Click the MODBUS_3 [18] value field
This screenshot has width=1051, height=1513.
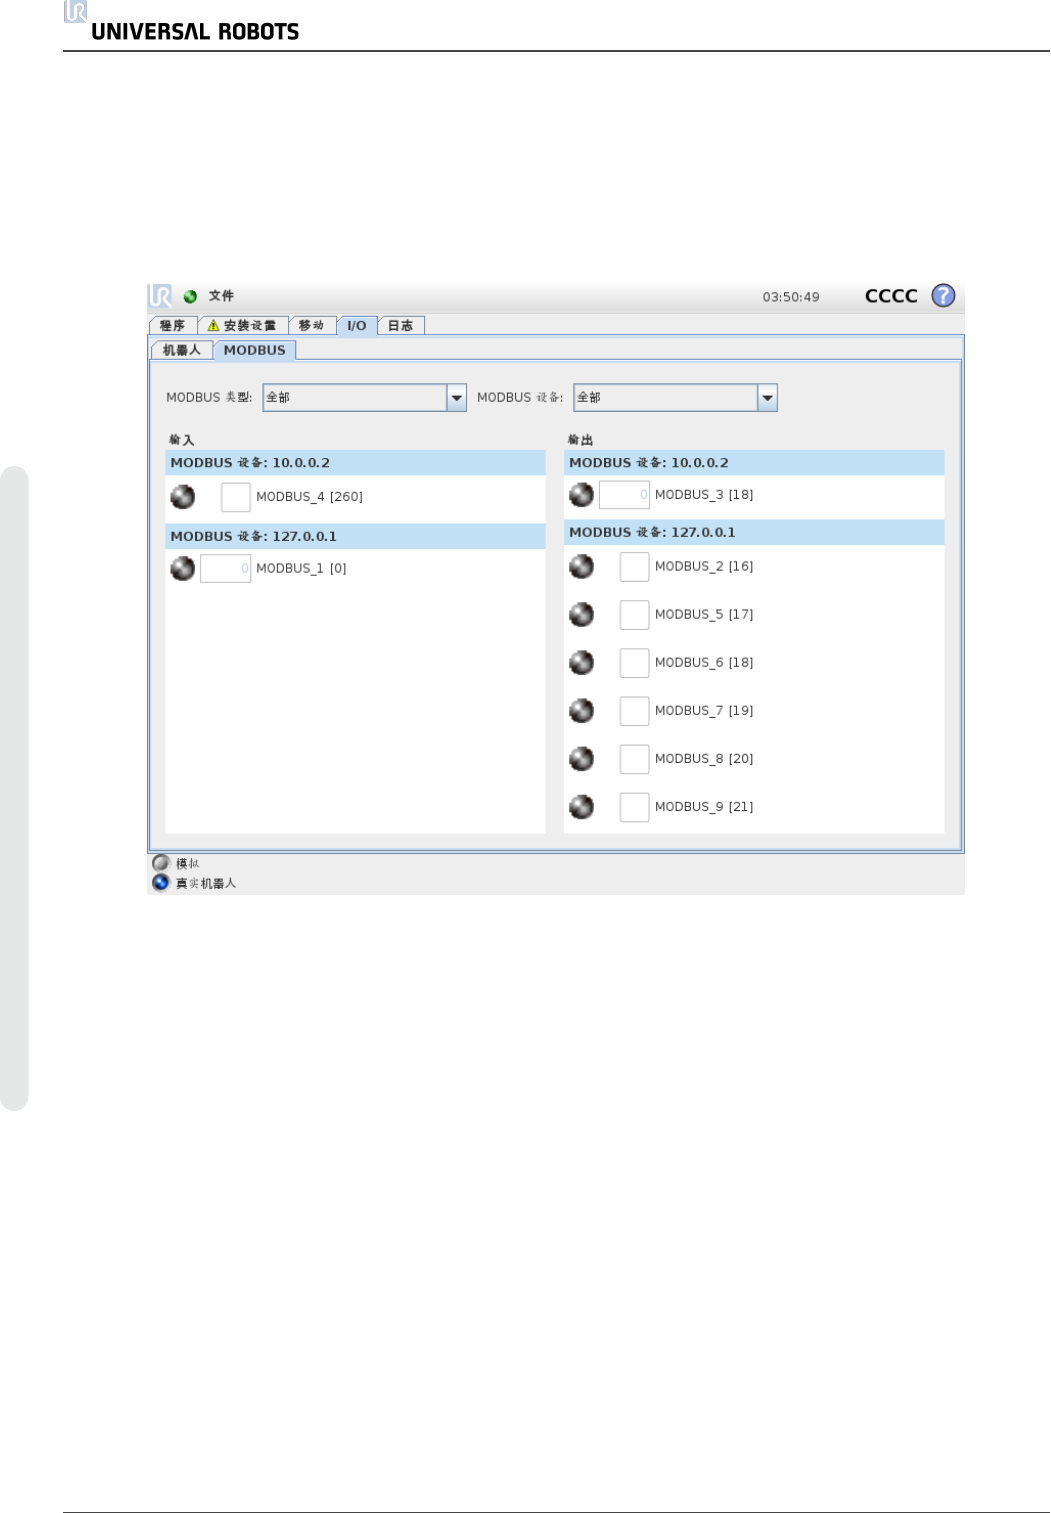point(624,495)
